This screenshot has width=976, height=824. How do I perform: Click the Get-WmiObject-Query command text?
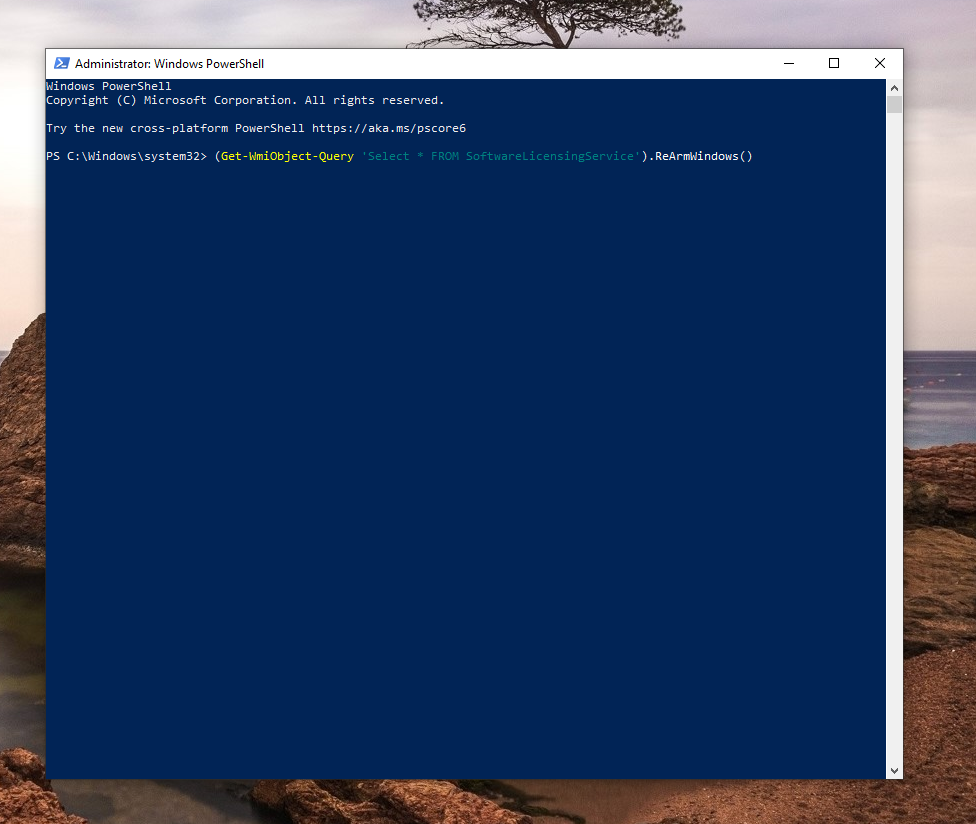click(288, 156)
